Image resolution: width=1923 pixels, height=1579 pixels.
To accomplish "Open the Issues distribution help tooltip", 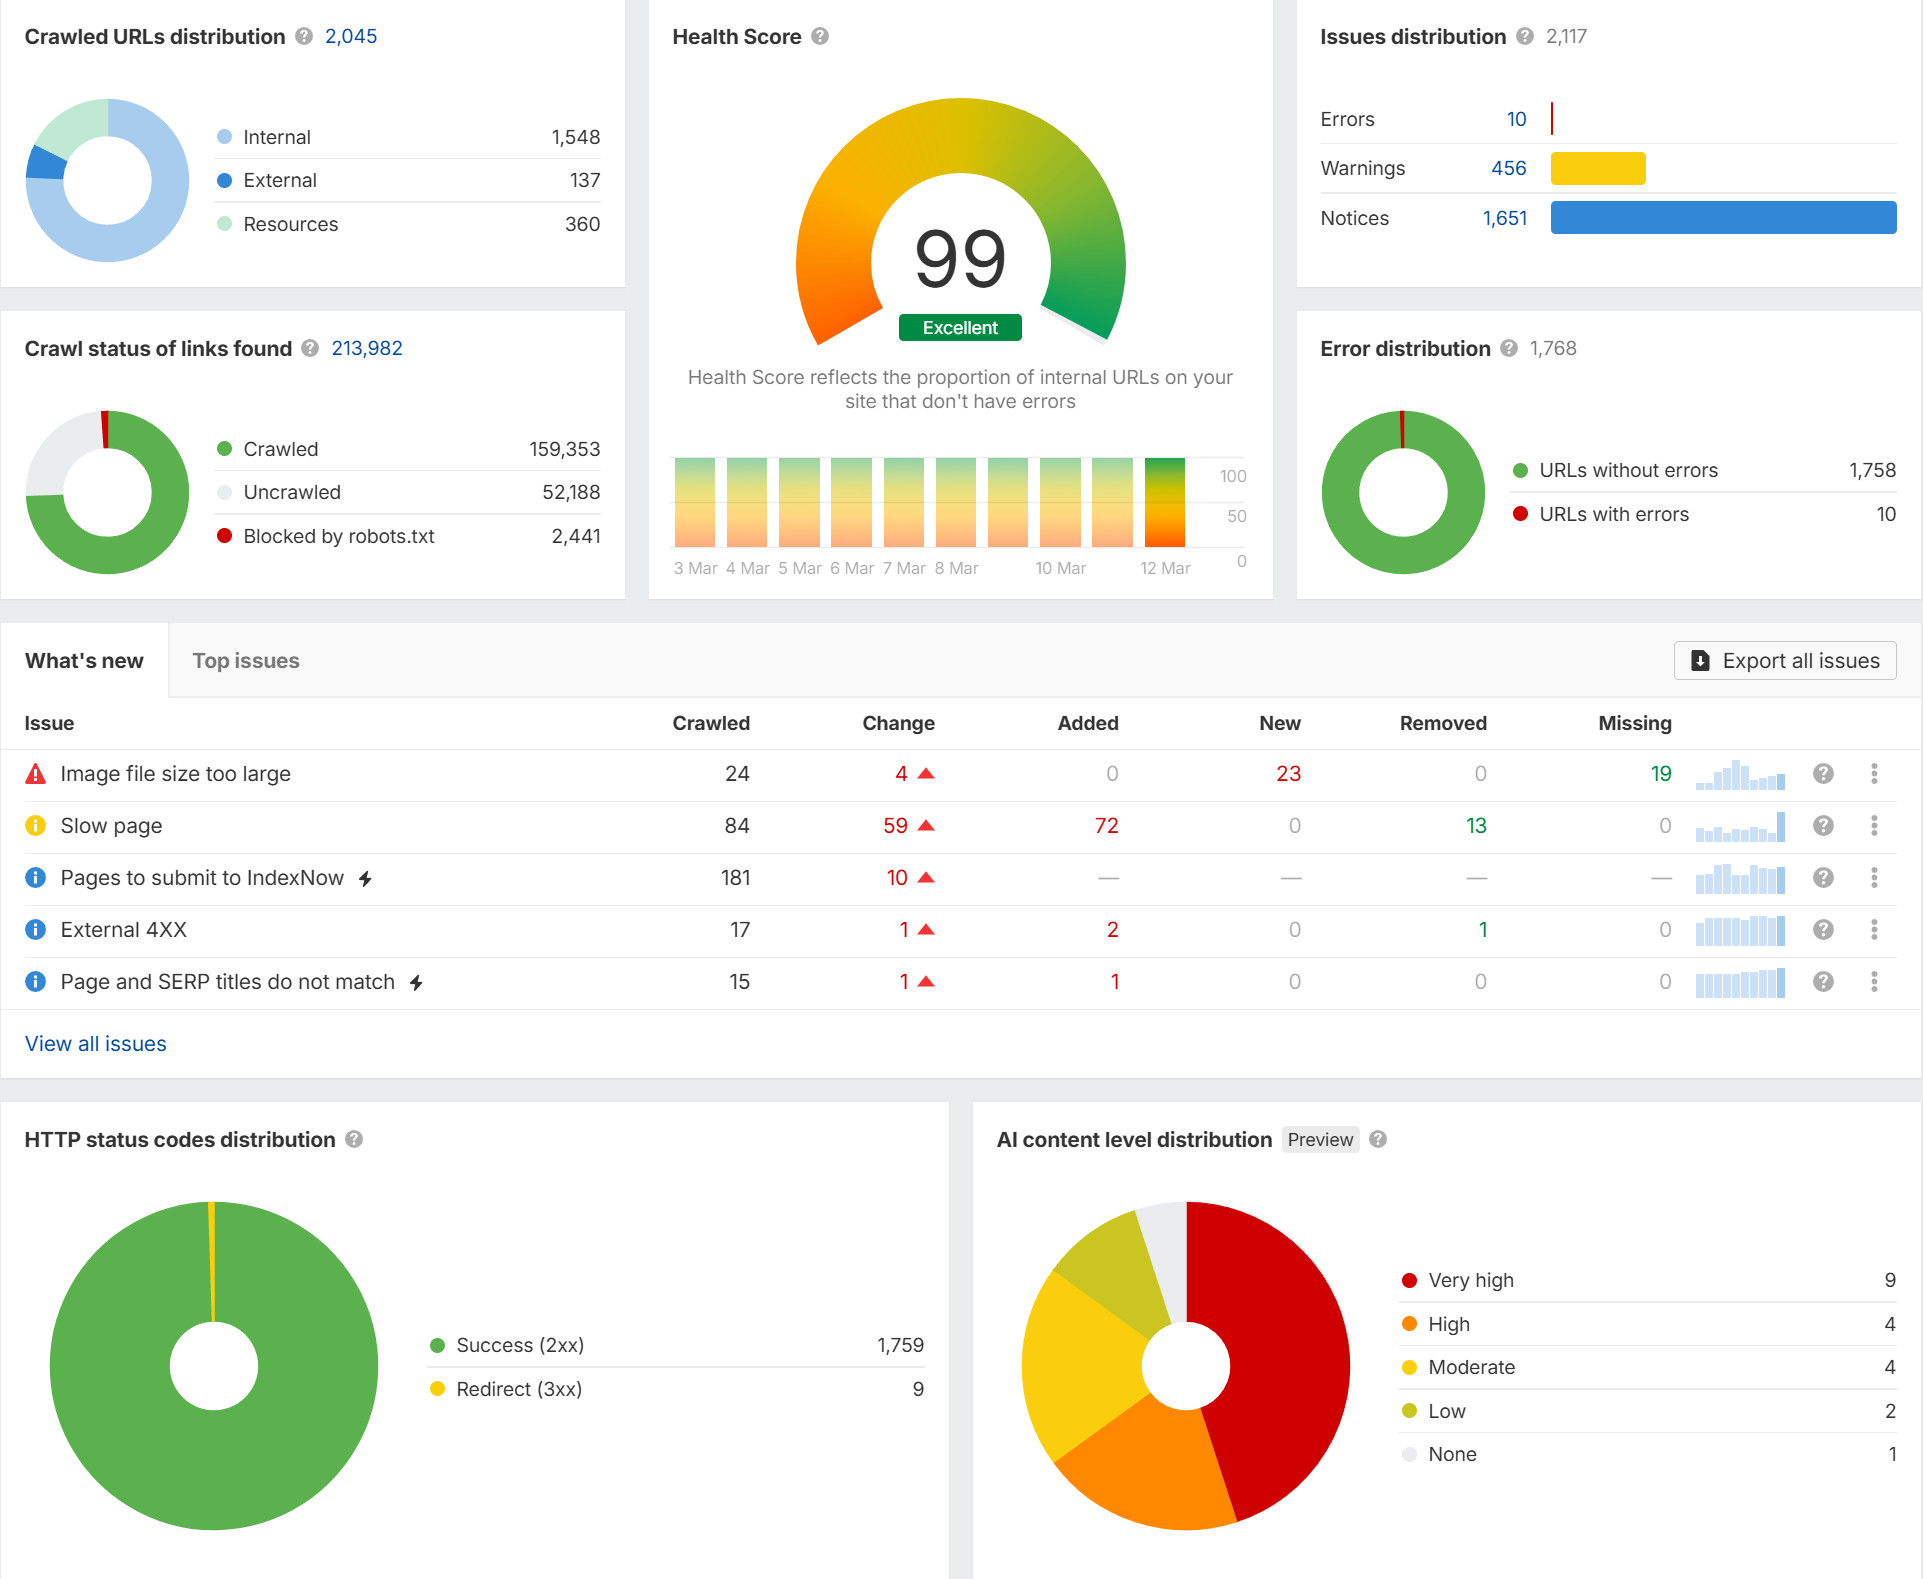I will pyautogui.click(x=1525, y=36).
